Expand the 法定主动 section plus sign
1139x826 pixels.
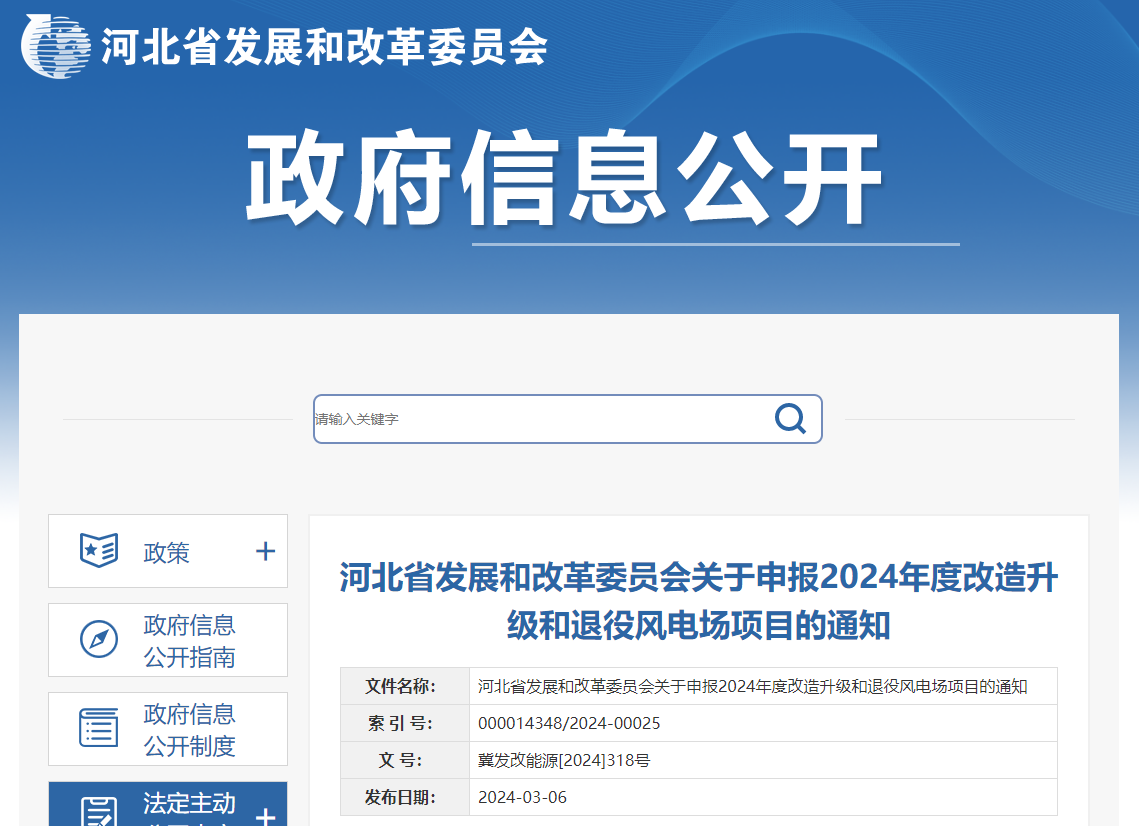coord(265,817)
